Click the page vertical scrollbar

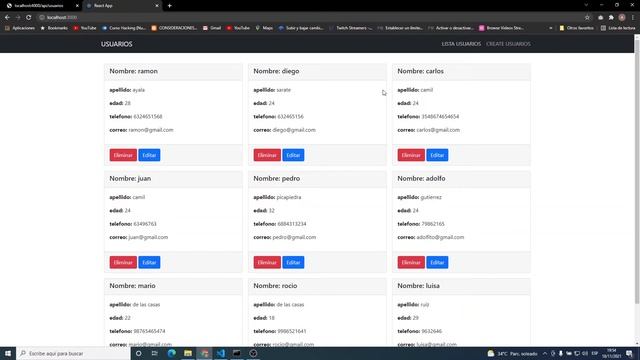click(637, 171)
